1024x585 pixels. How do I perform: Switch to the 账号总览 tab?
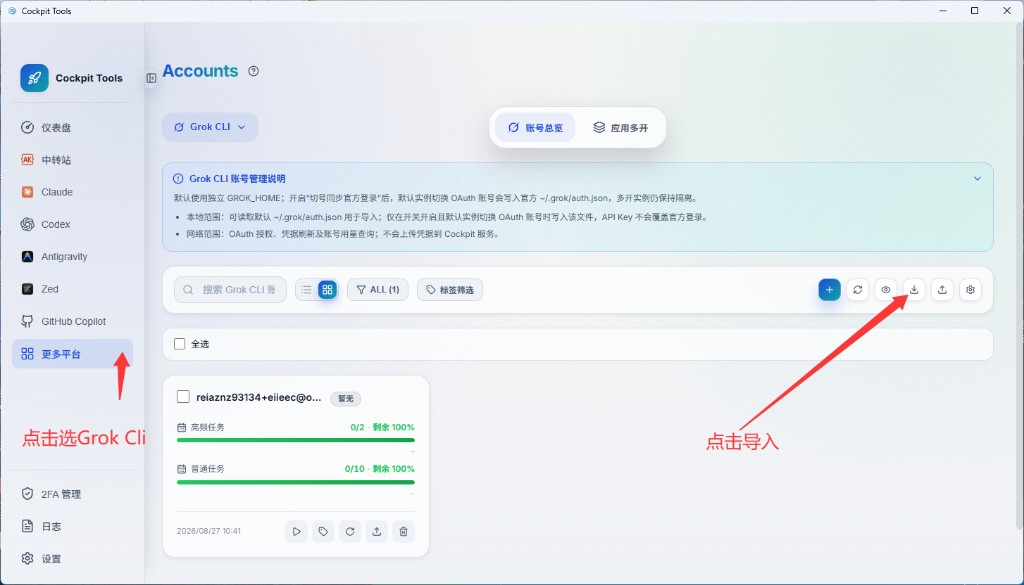coord(535,127)
